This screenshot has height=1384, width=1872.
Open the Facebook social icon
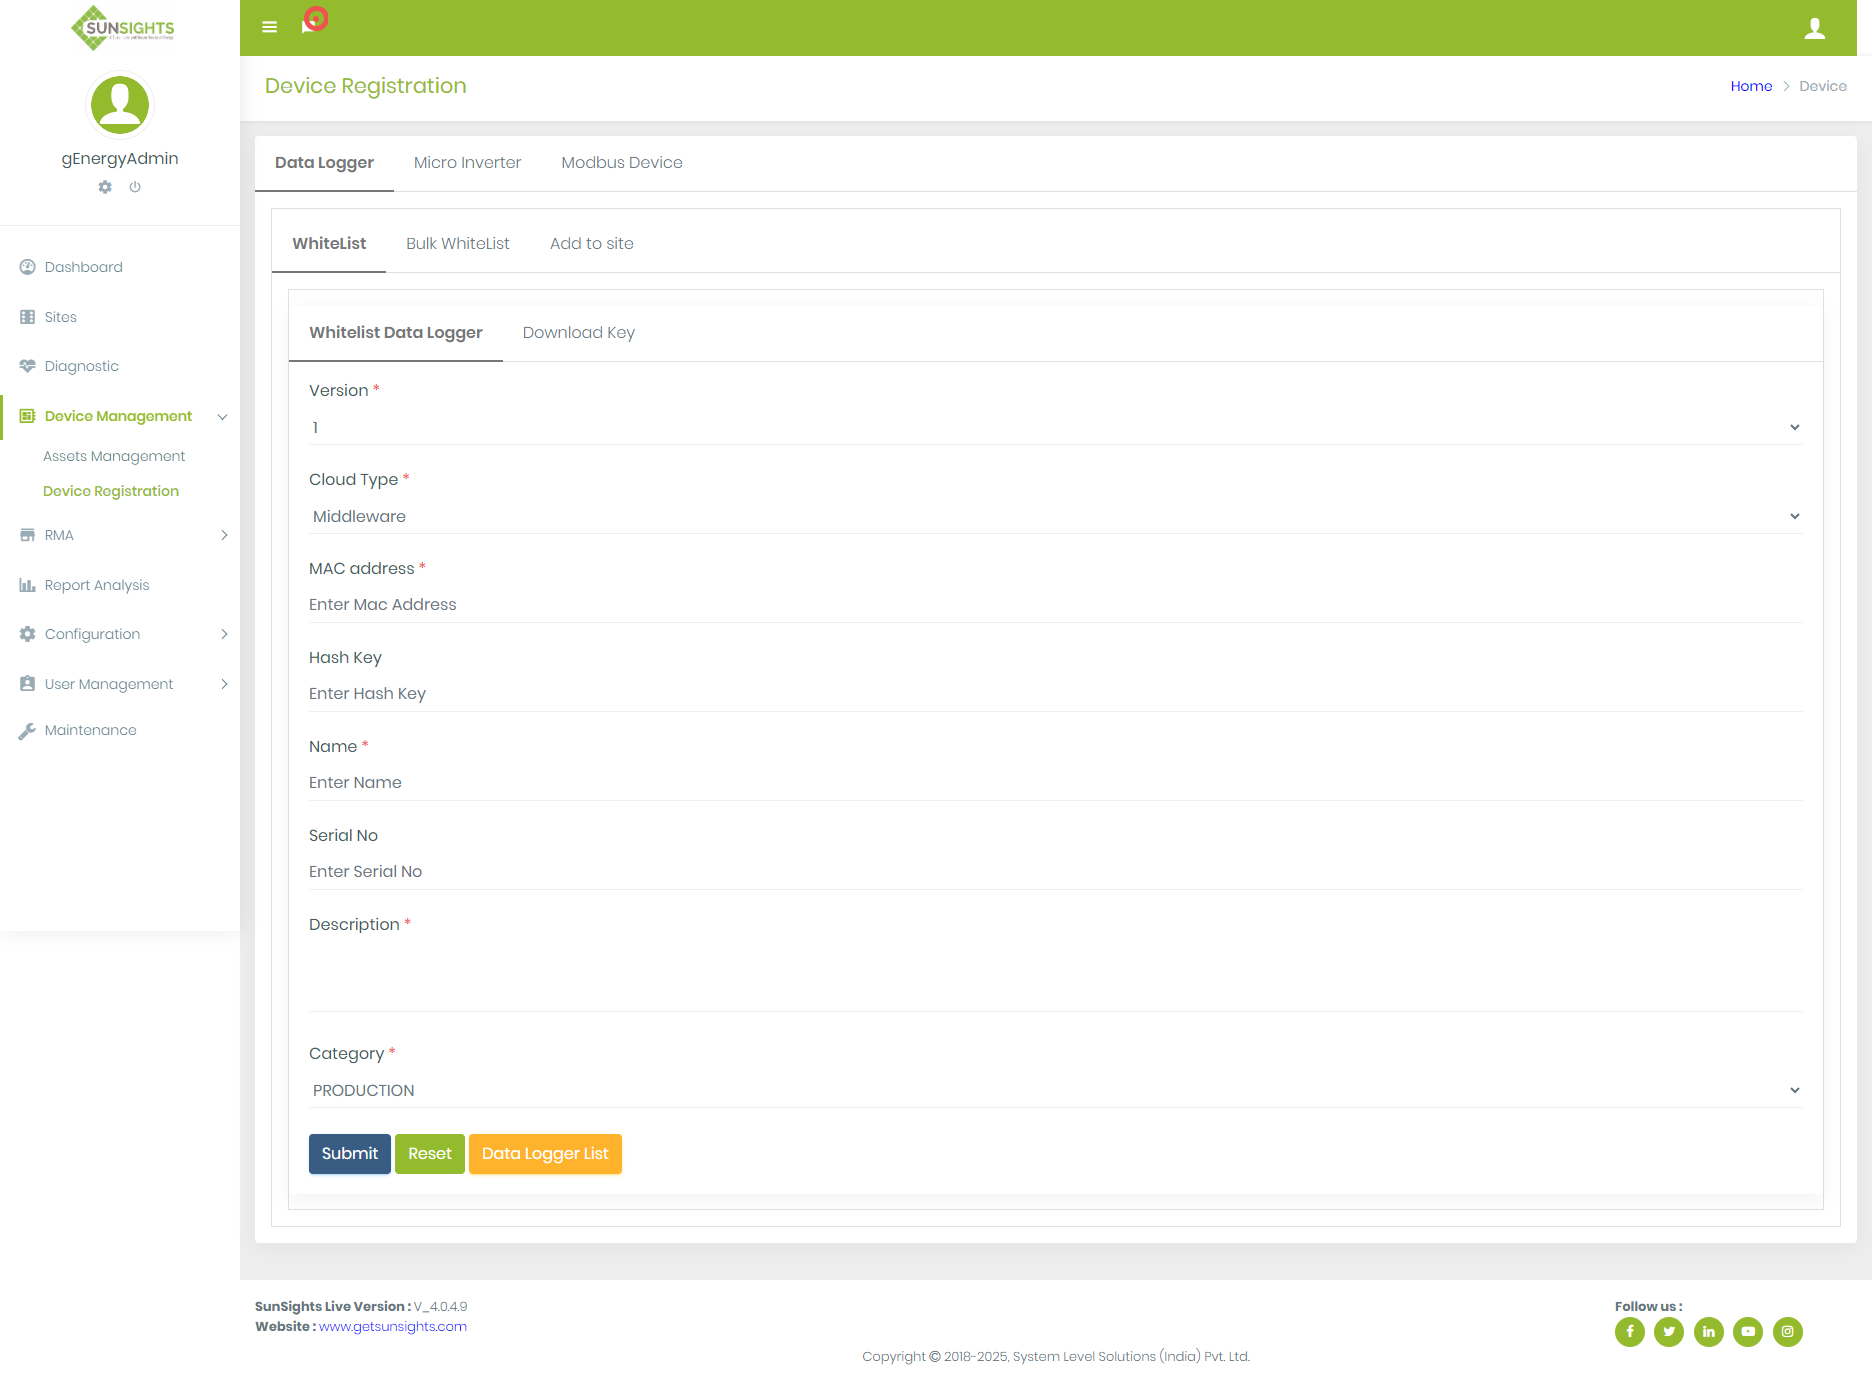click(1629, 1331)
